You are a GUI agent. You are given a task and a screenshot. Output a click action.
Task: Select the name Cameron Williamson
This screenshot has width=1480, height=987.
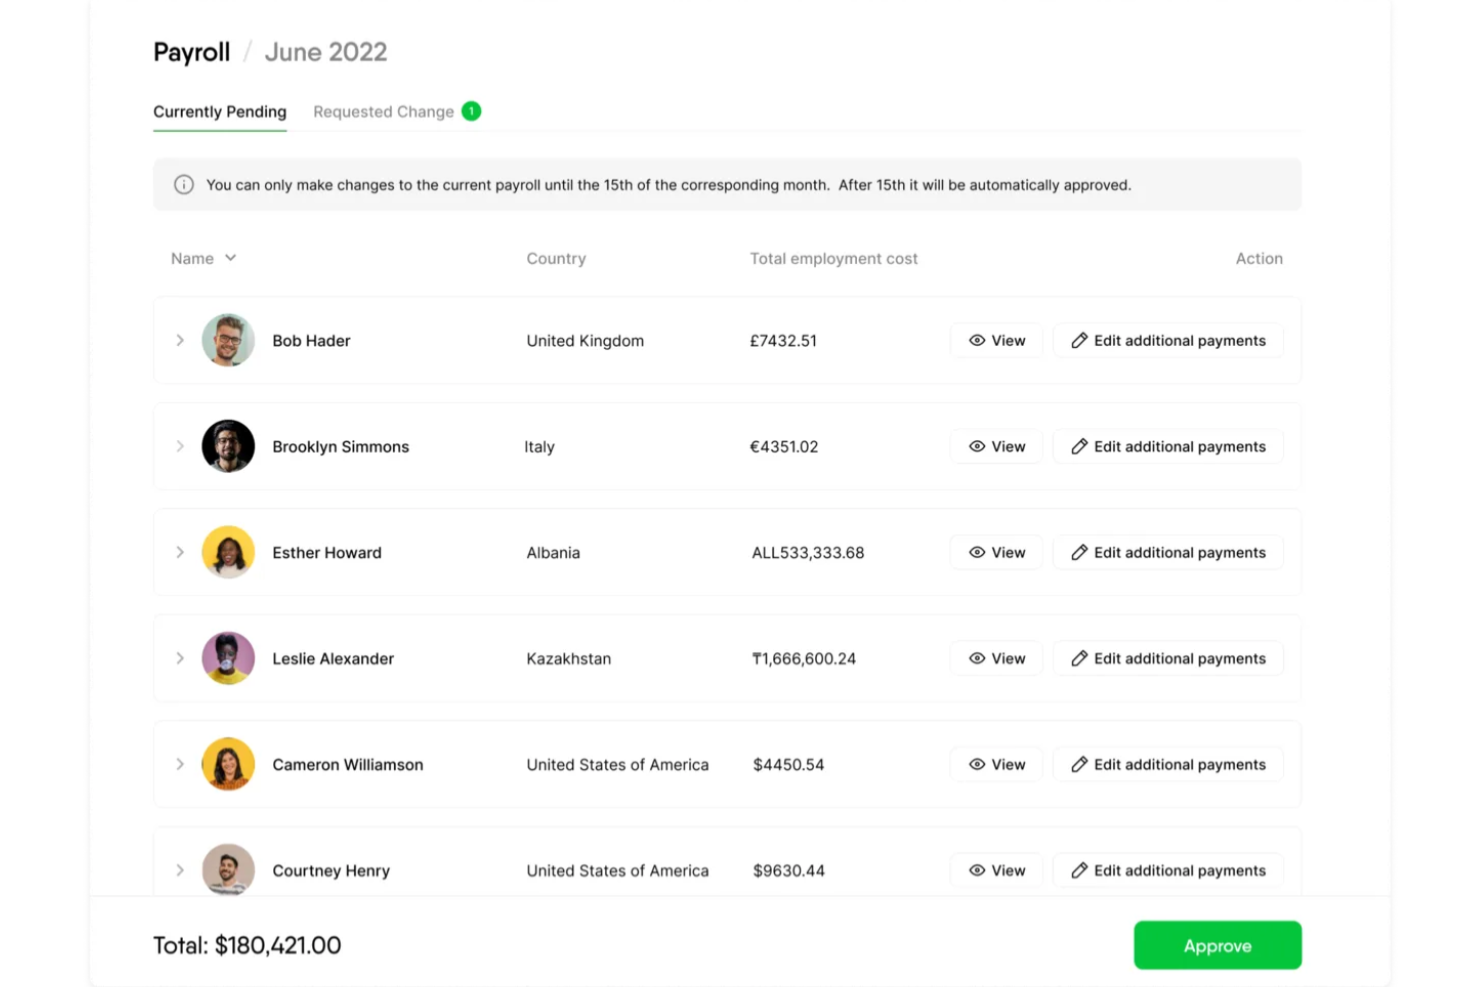click(348, 765)
